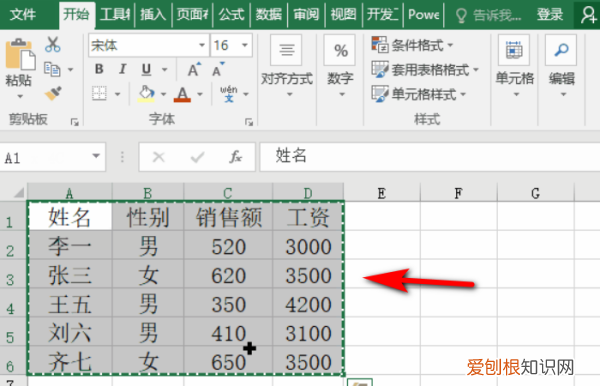
Task: Click cell 销售额
Action: click(x=228, y=217)
